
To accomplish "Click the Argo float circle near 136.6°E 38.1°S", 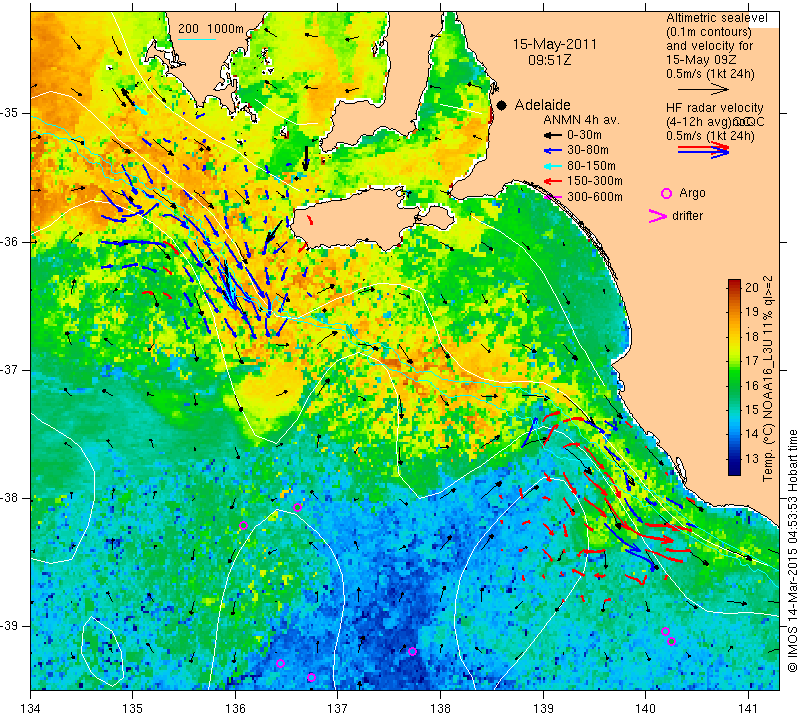I will 297,507.
